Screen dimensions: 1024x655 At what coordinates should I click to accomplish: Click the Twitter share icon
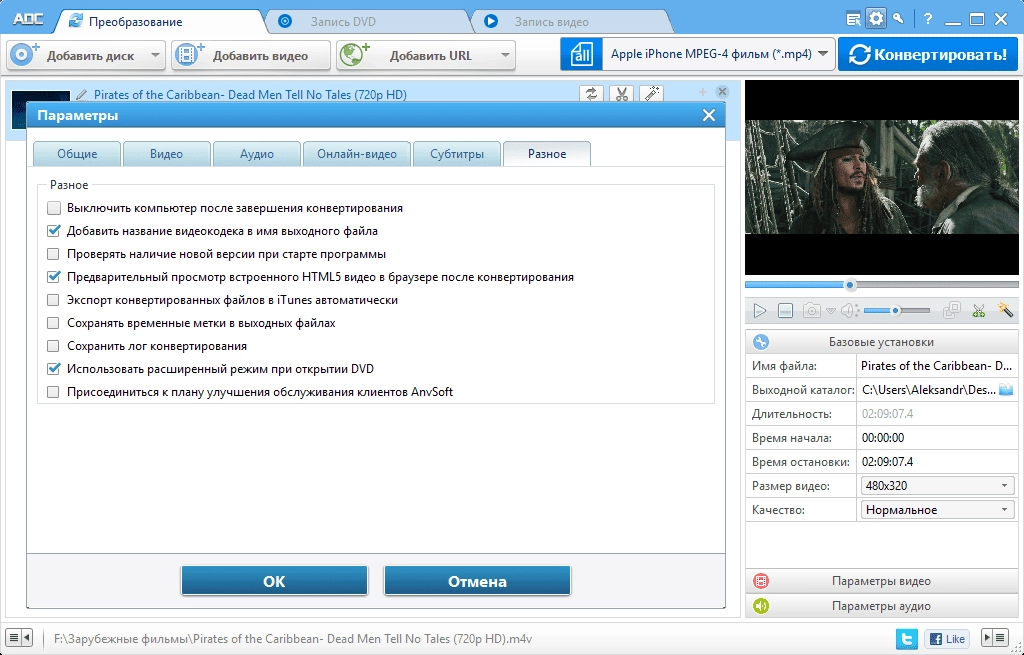click(907, 638)
